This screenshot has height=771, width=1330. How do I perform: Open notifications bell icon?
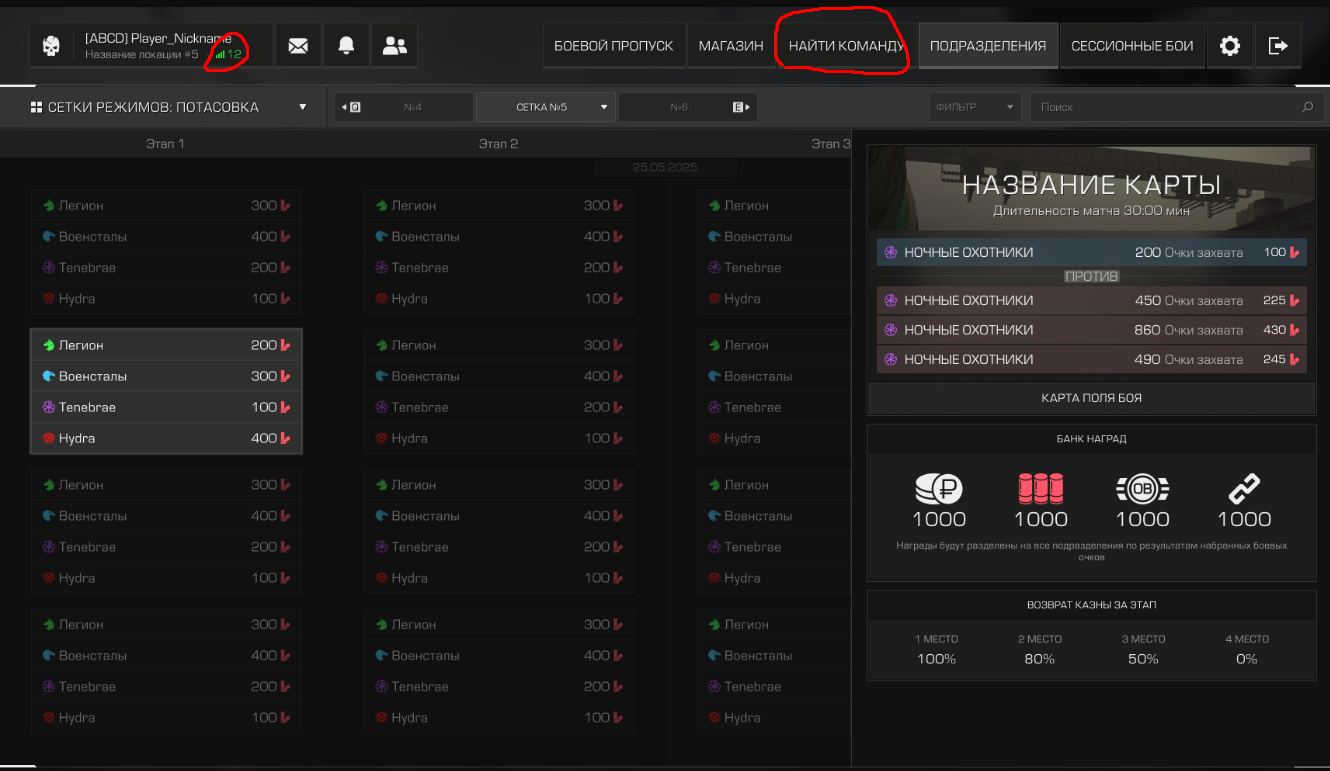click(346, 46)
